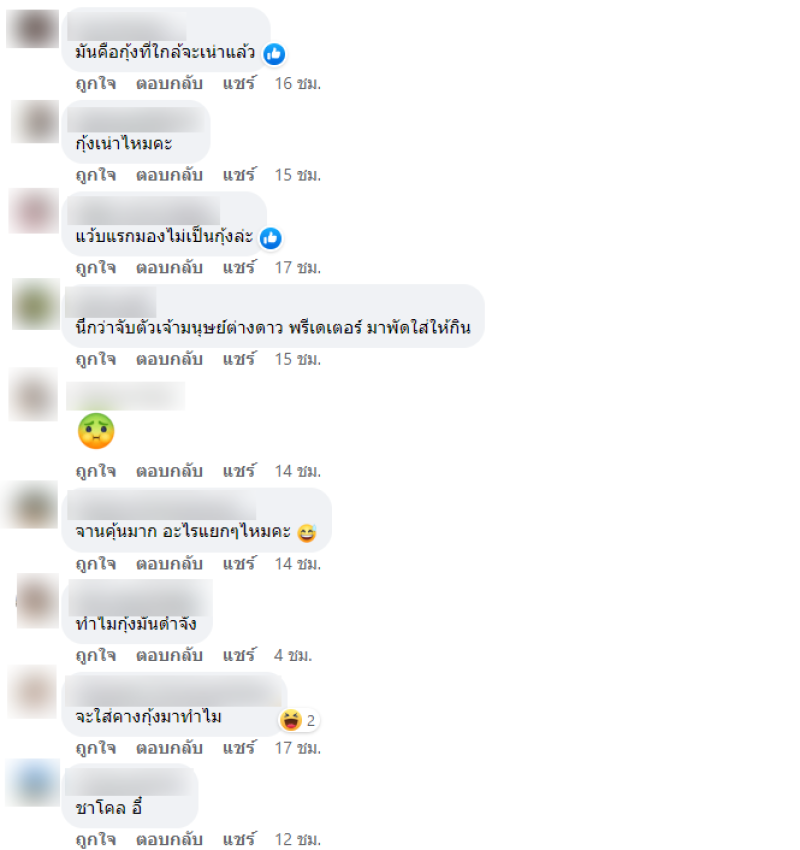The image size is (800, 850).
Task: Like the ทำไมกุ้งมันดำจัง comment
Action: coord(95,655)
